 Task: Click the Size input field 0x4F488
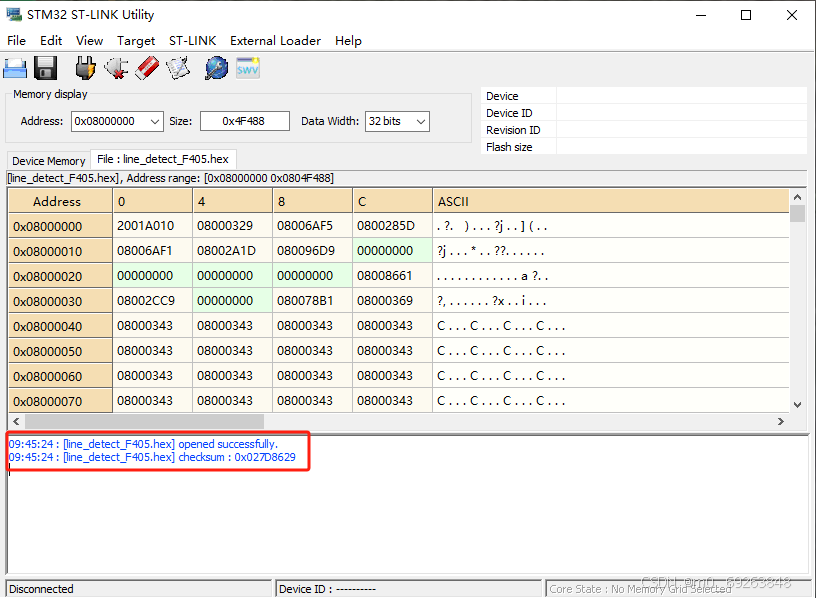coord(245,121)
